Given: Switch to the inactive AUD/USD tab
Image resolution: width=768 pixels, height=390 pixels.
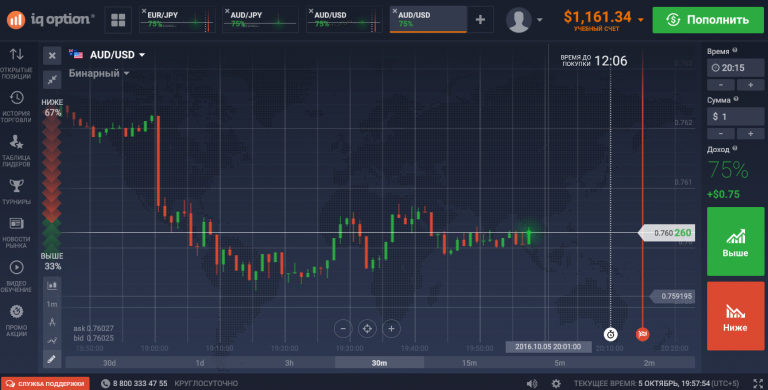Looking at the screenshot, I should tap(344, 20).
